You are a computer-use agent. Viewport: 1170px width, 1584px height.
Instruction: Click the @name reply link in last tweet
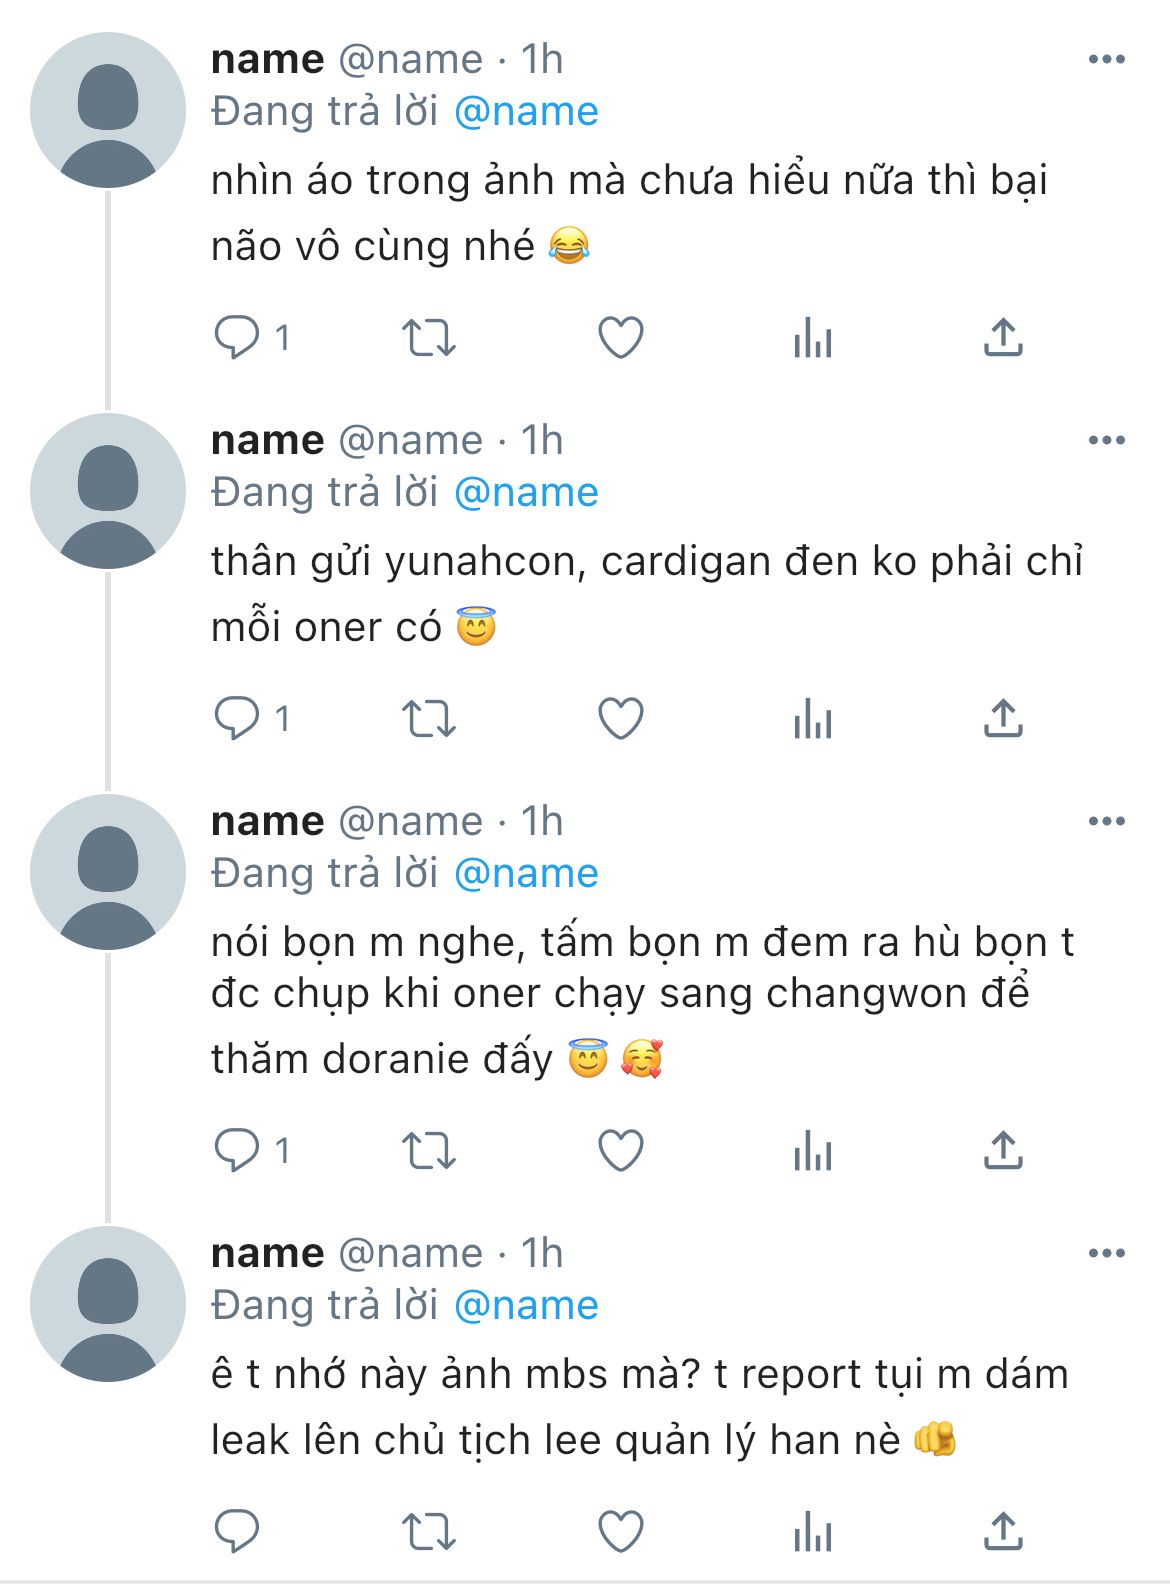click(x=526, y=1306)
